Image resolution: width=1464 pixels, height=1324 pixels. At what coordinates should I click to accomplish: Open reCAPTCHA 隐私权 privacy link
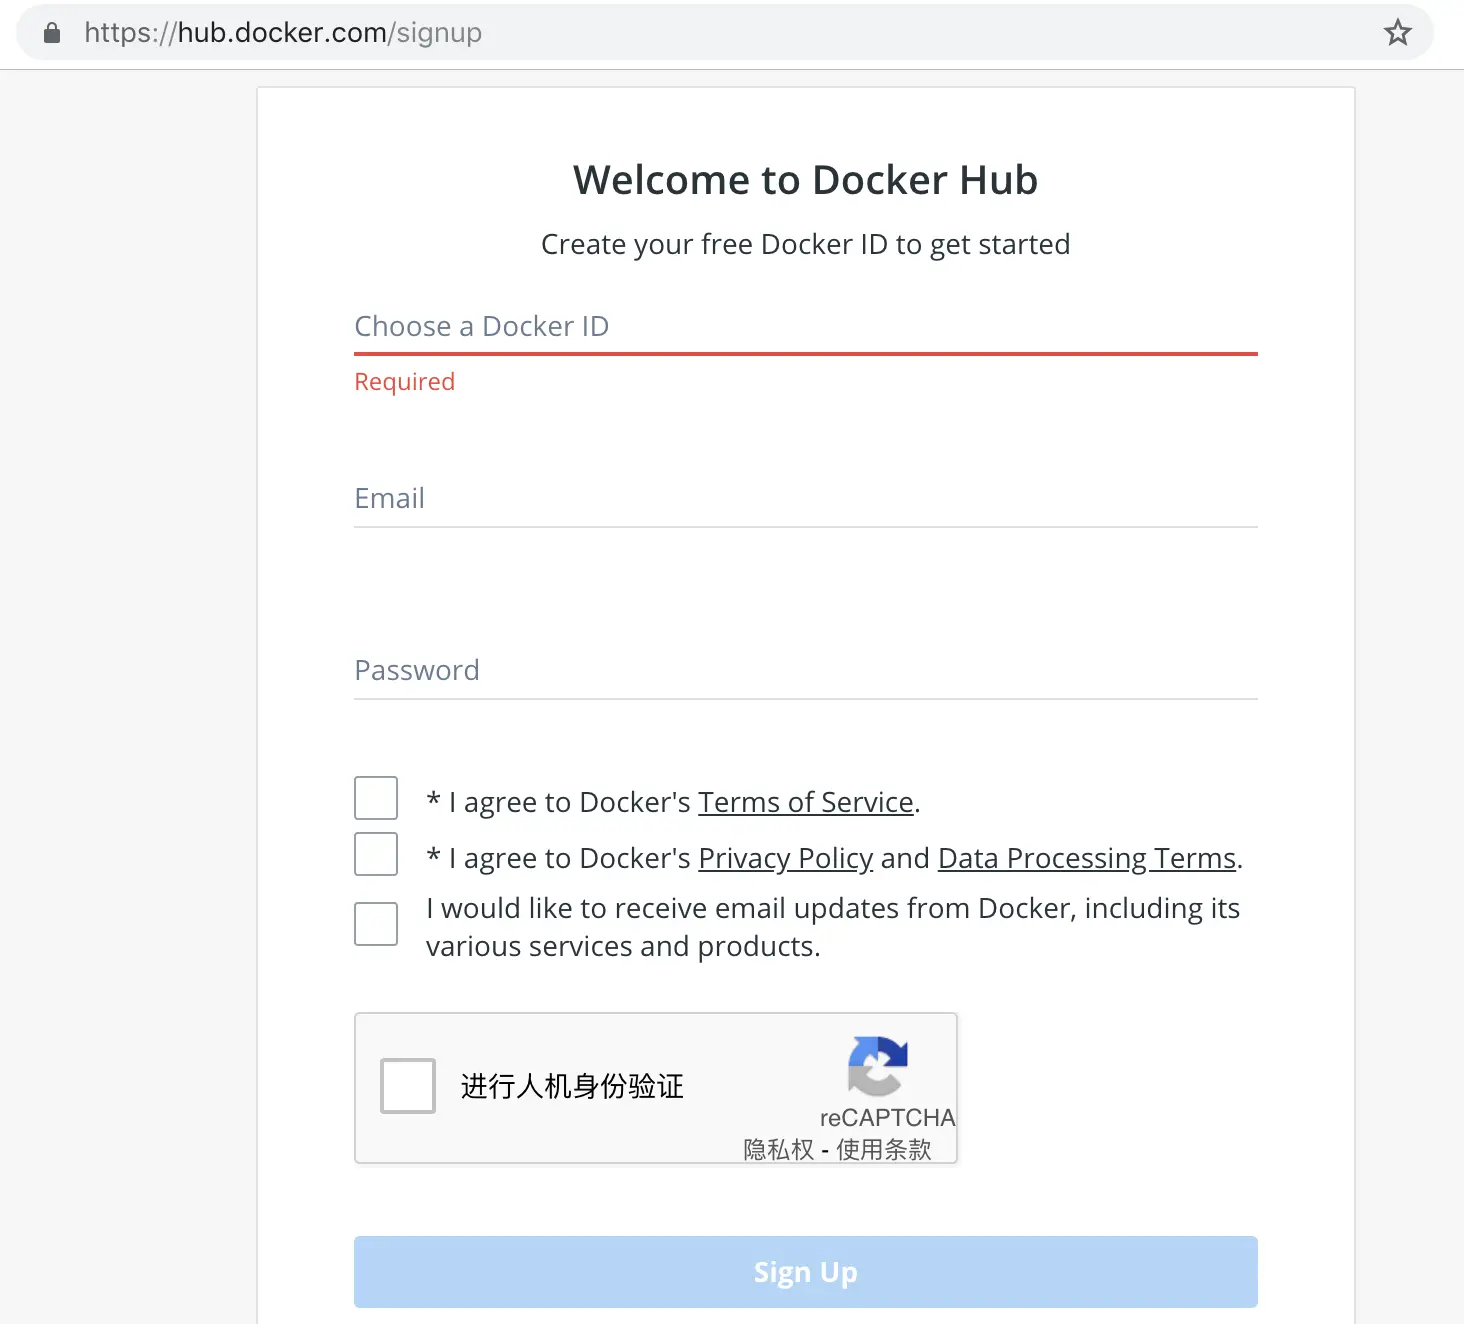tap(779, 1150)
